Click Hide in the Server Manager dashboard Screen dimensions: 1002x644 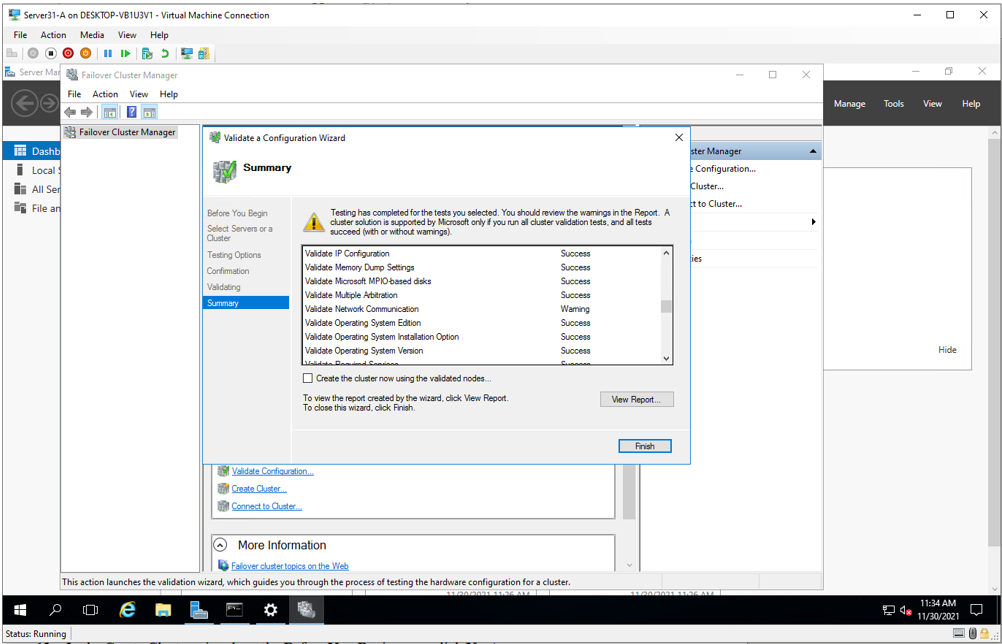(947, 349)
